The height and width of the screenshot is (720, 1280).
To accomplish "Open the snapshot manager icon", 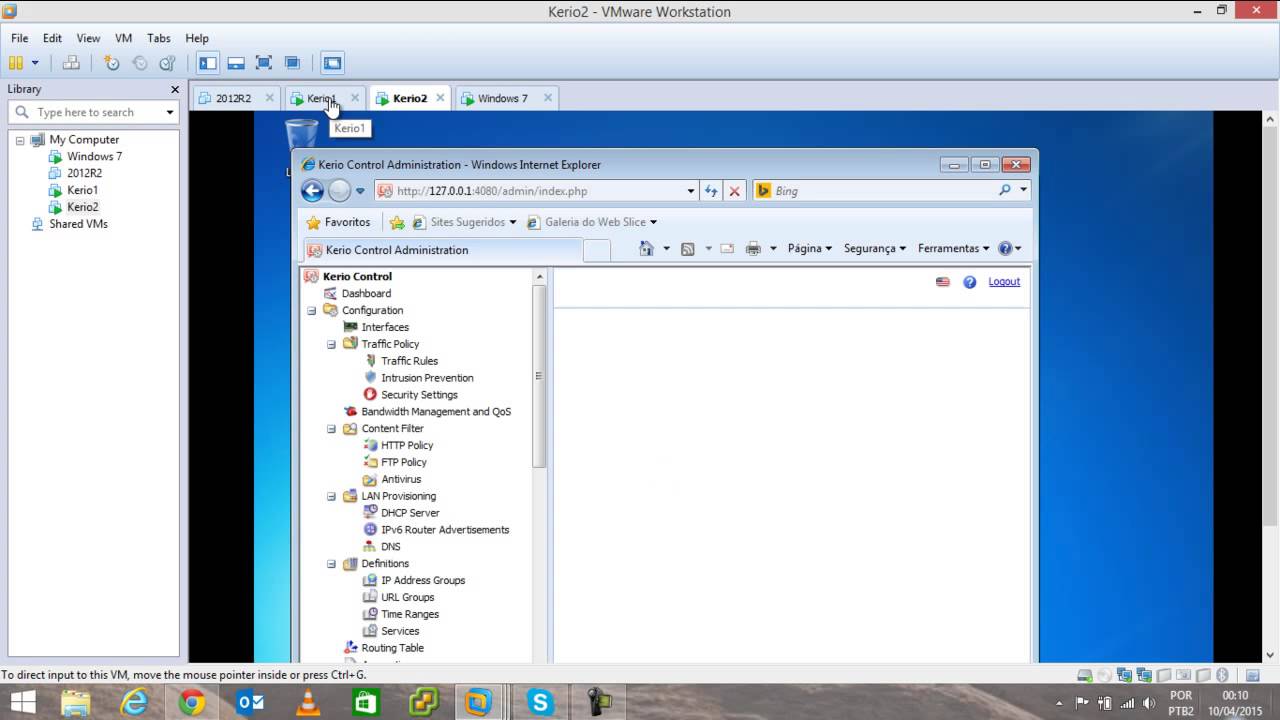I will 168,63.
